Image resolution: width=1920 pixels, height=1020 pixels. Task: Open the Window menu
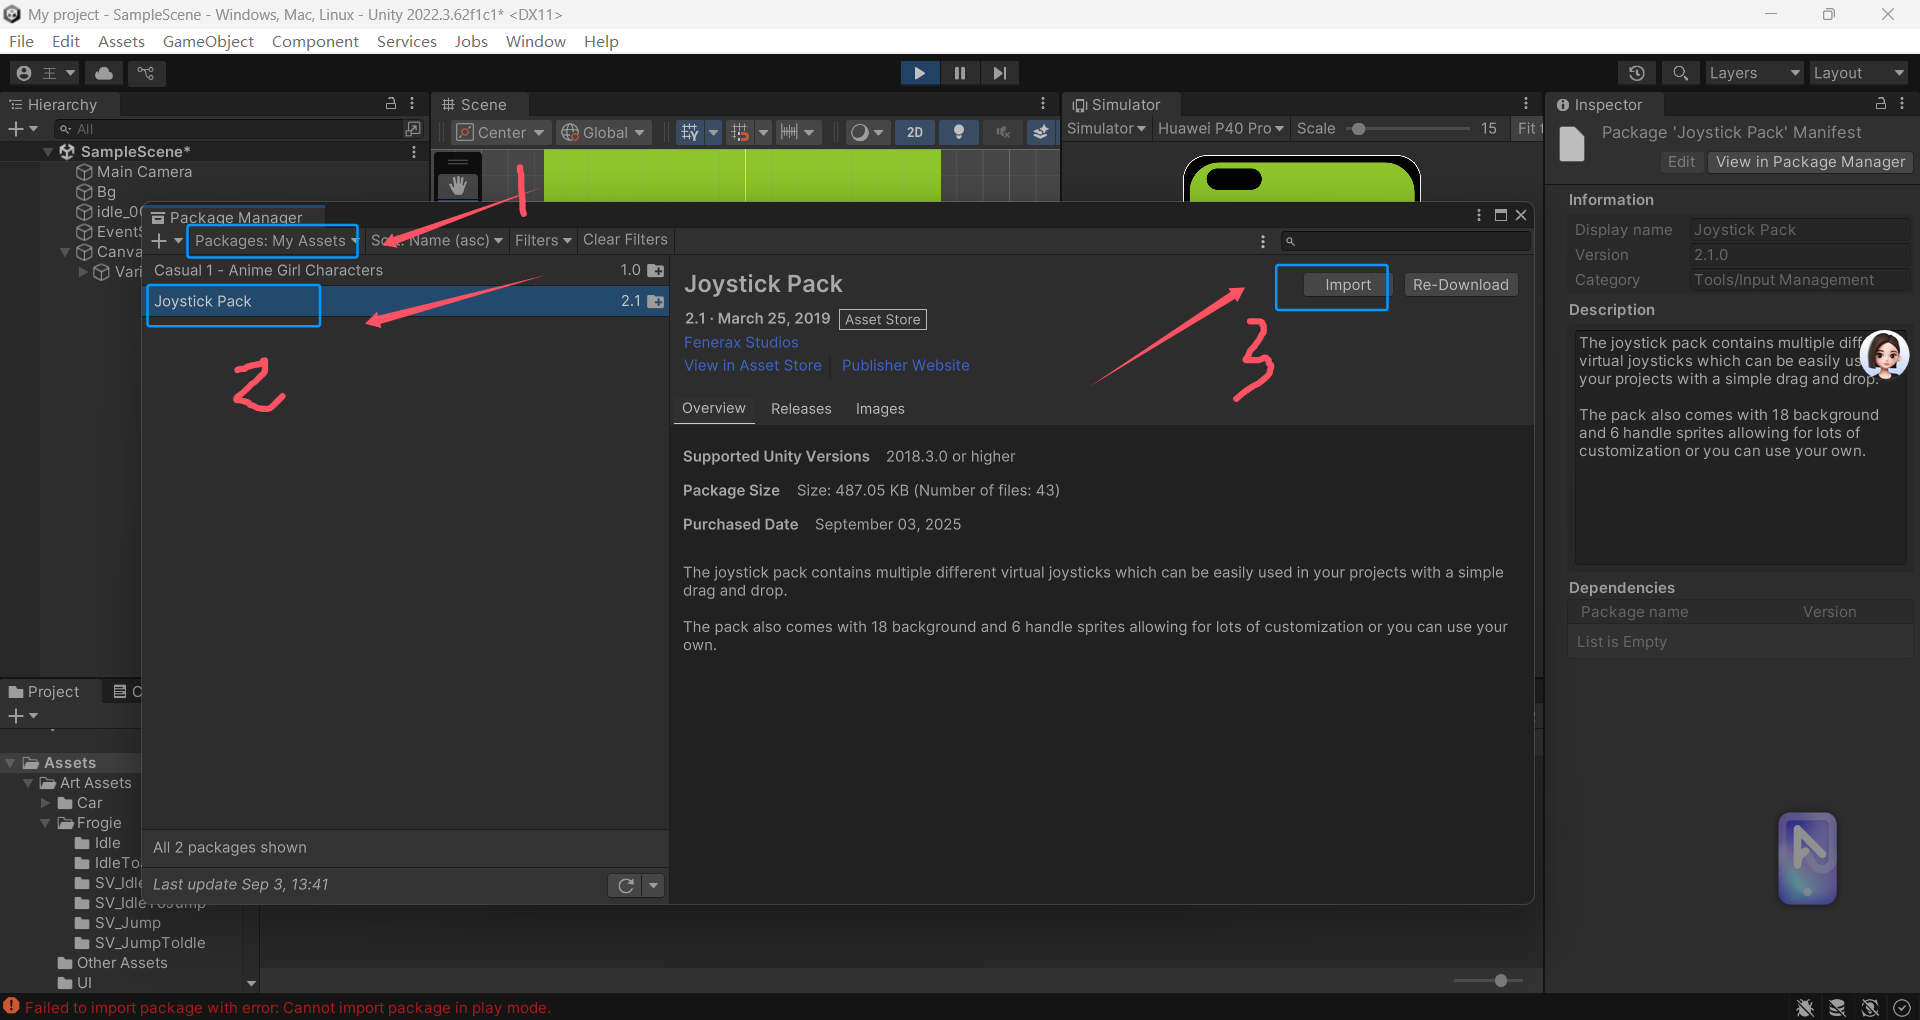click(x=535, y=41)
